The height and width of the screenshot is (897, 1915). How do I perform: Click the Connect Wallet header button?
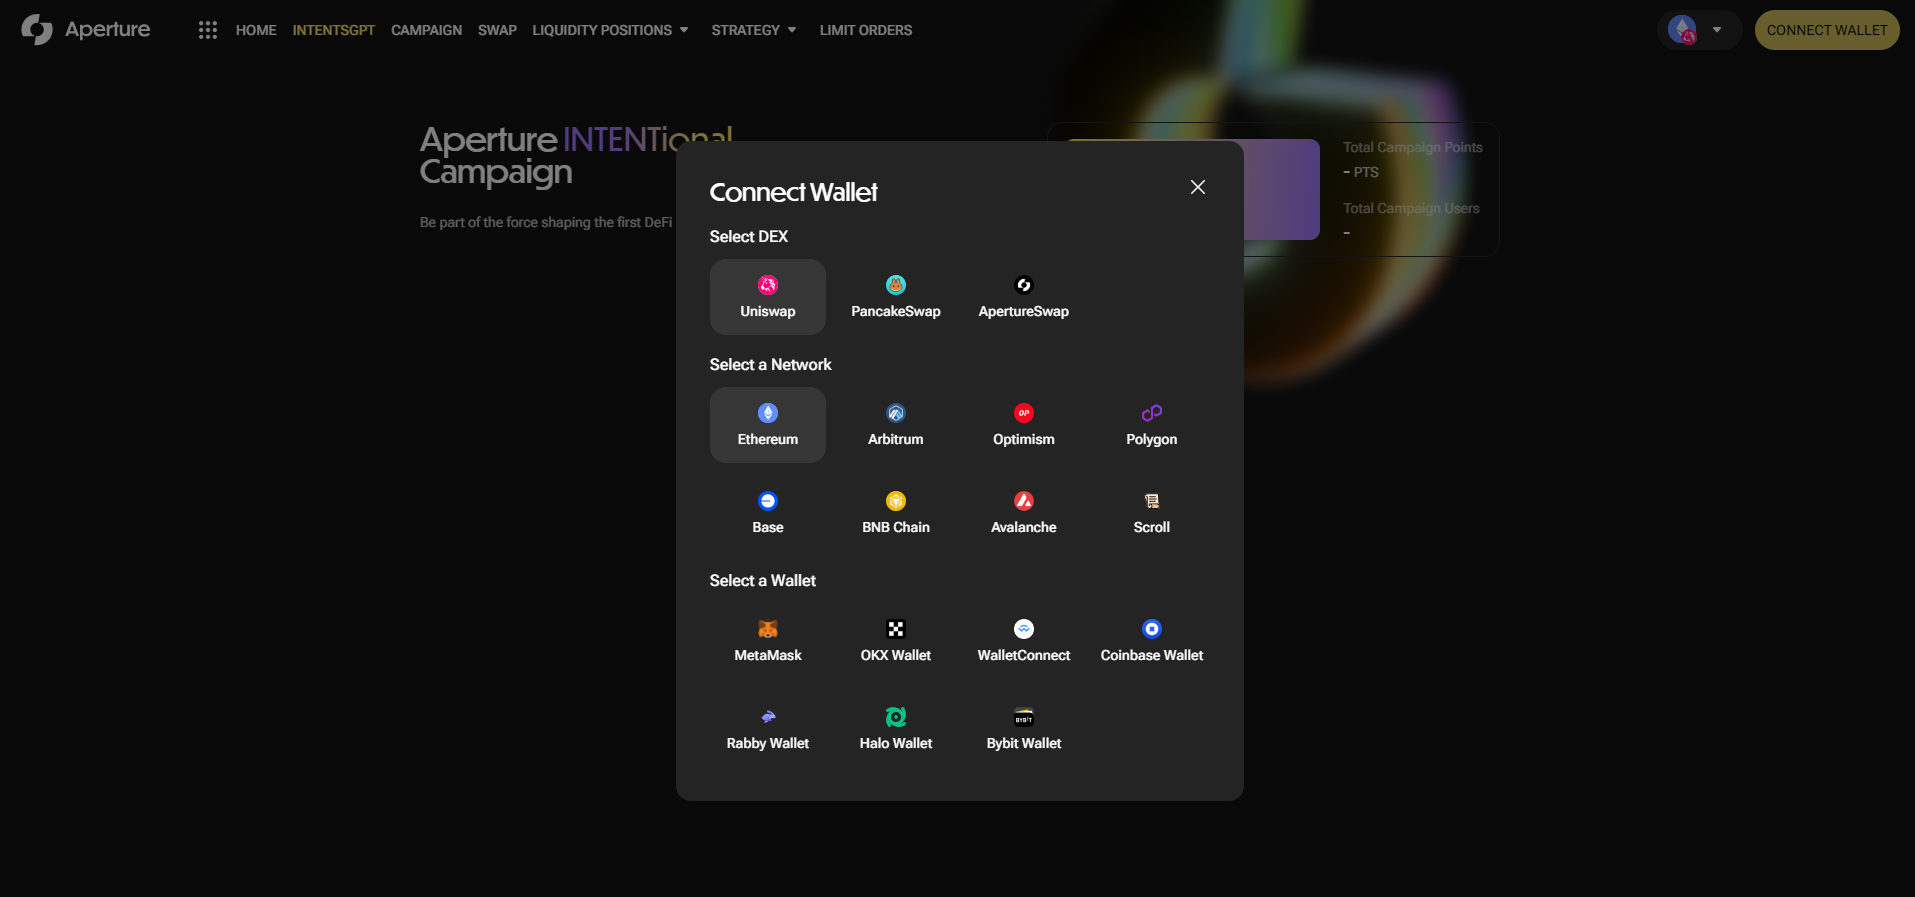pos(1827,30)
